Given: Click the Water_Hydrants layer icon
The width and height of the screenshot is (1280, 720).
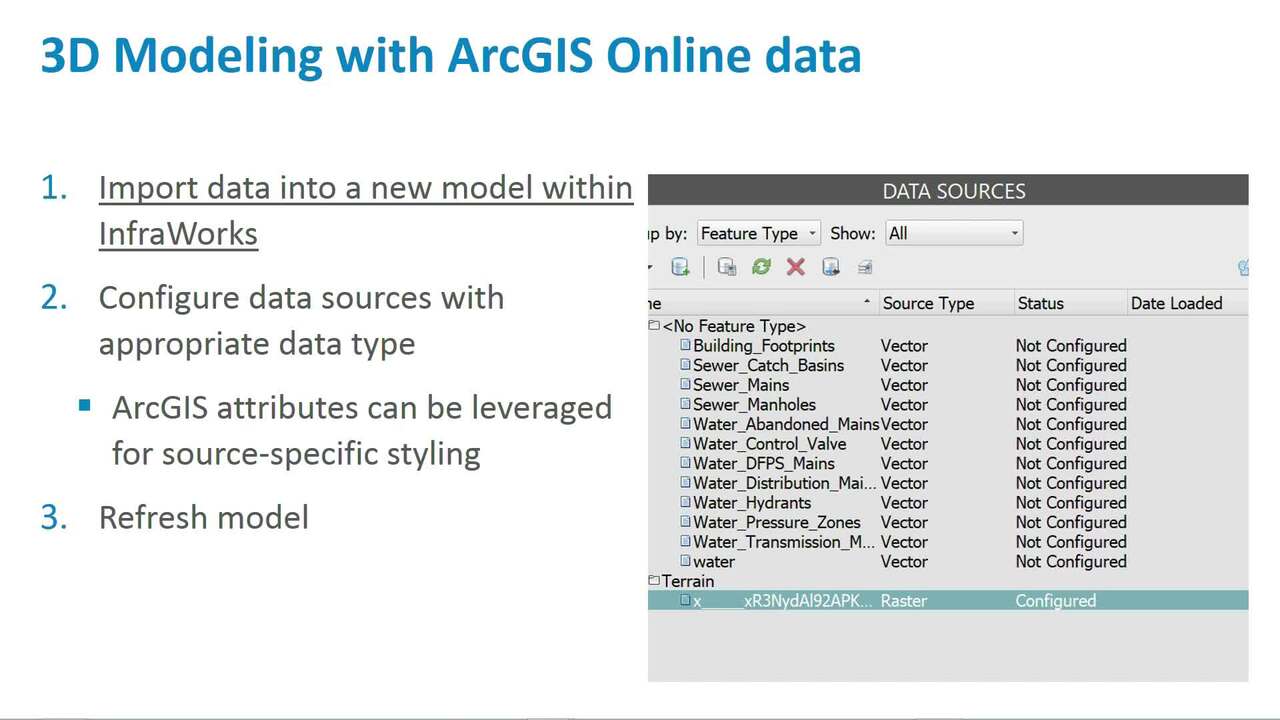Looking at the screenshot, I should pos(685,502).
